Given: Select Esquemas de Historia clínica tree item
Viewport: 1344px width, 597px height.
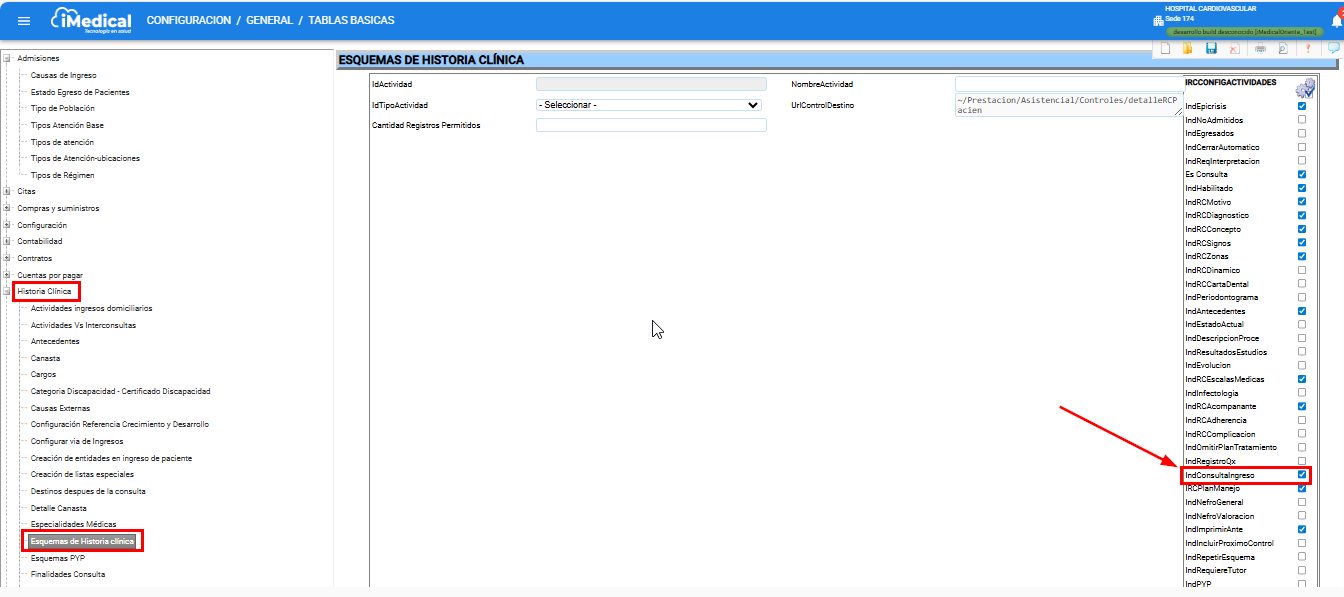Looking at the screenshot, I should click(x=82, y=541).
